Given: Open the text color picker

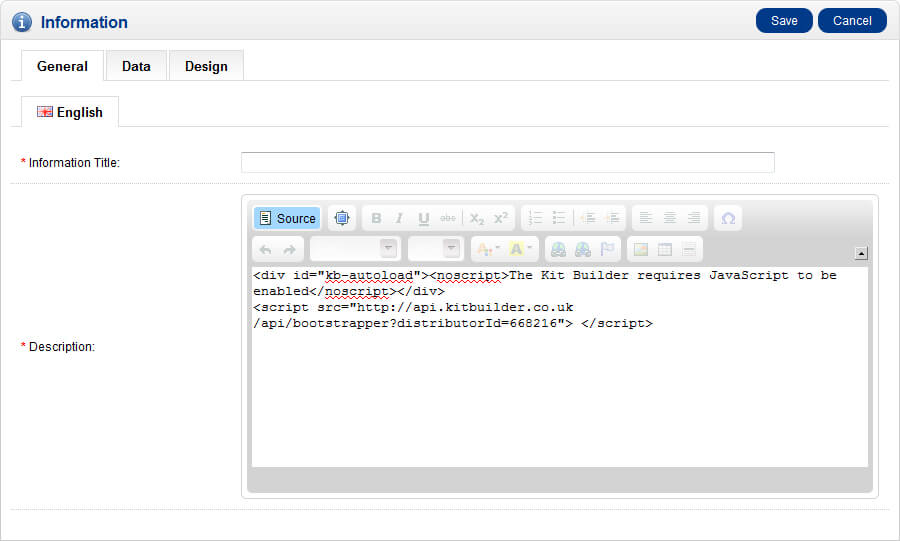Looking at the screenshot, I should point(488,250).
